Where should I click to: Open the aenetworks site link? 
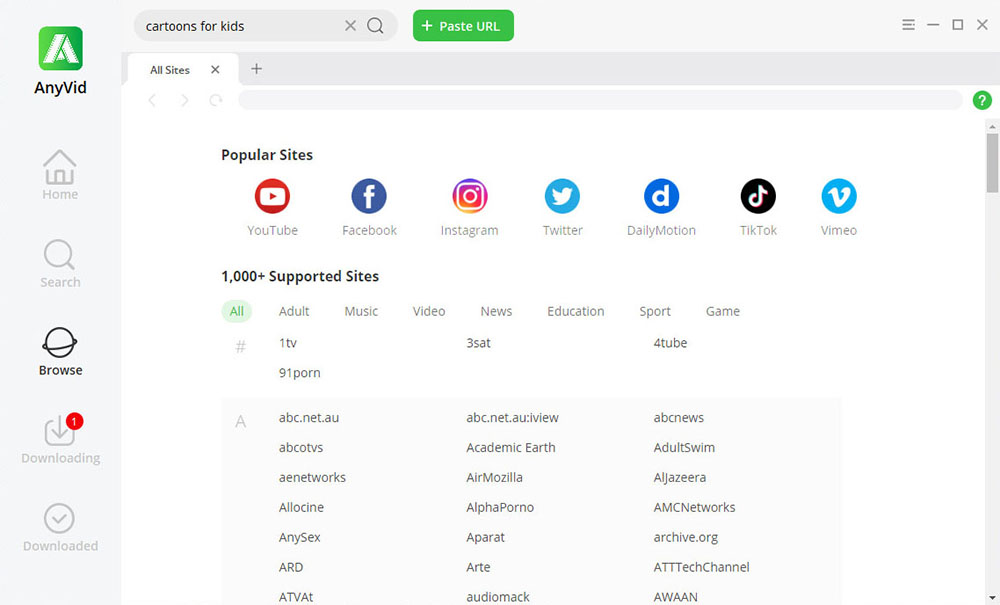point(312,477)
